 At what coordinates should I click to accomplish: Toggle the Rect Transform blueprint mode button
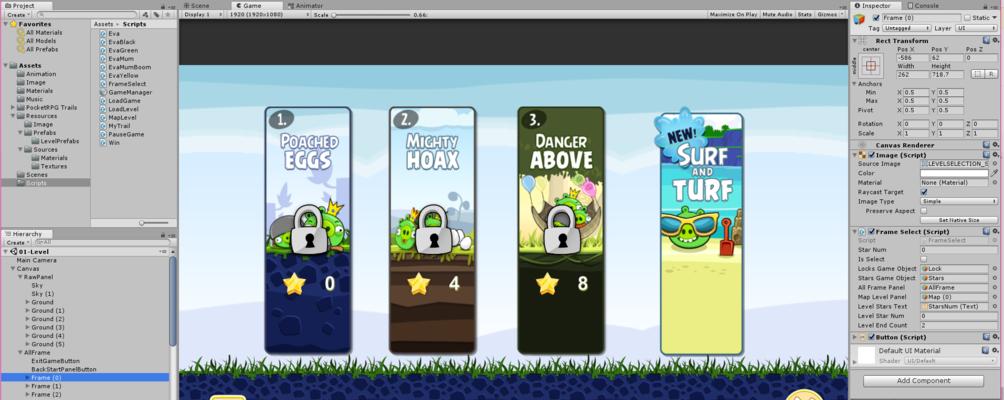coord(977,74)
